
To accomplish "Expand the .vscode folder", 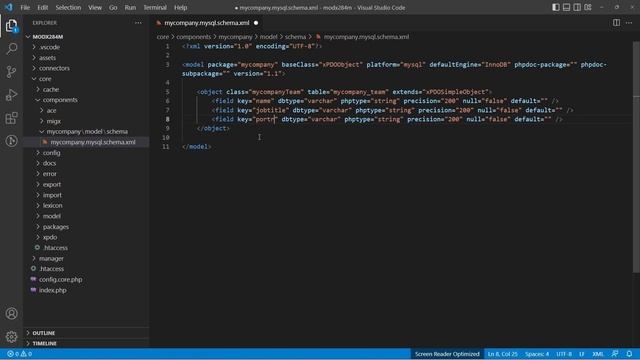I will pos(50,47).
